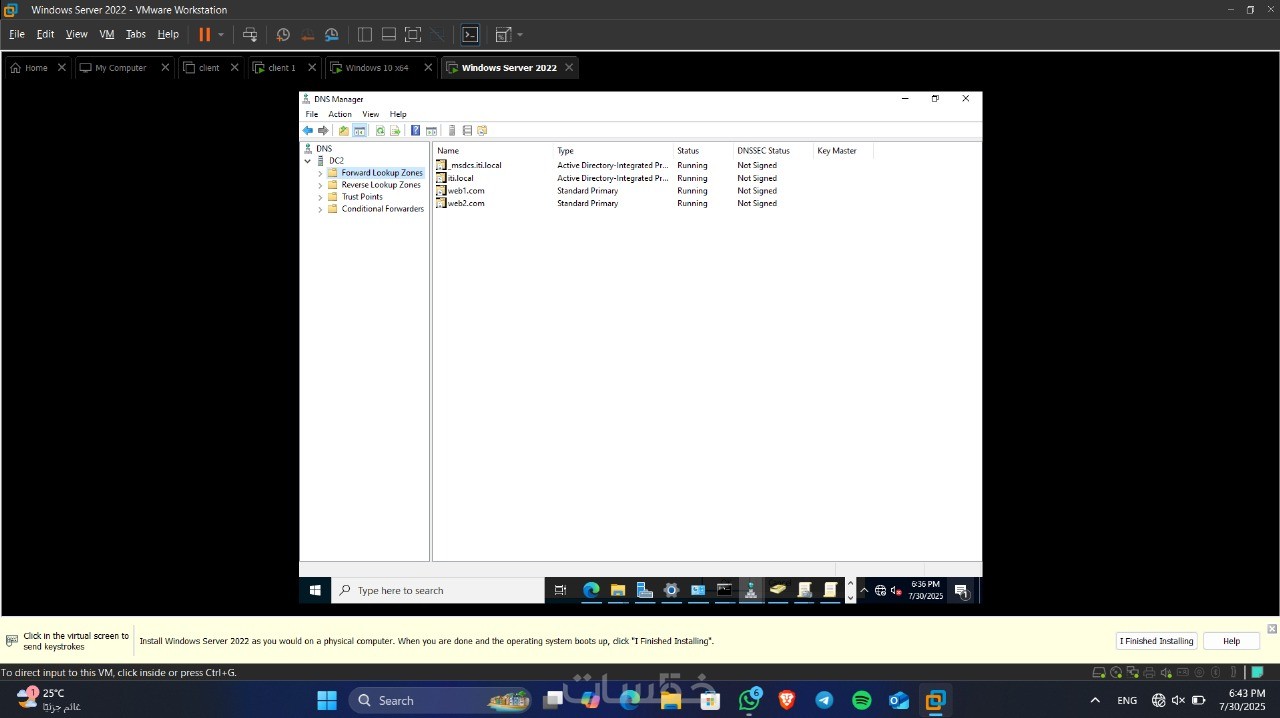1280x718 pixels.
Task: Select the web2.com zone
Action: [x=466, y=203]
